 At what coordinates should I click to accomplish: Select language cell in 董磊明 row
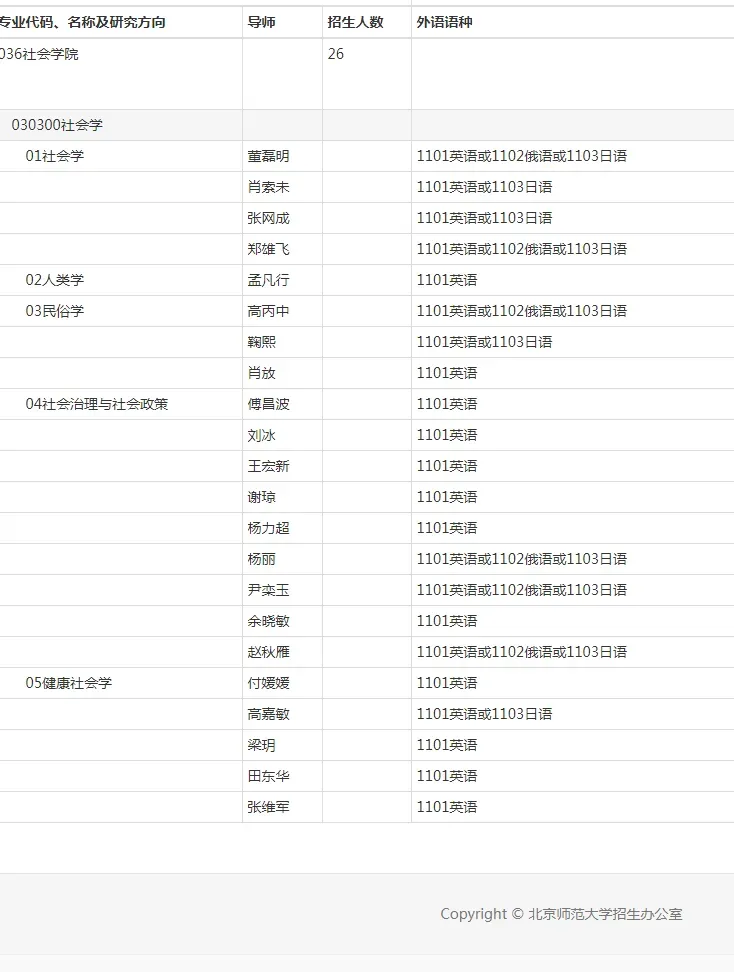point(521,156)
